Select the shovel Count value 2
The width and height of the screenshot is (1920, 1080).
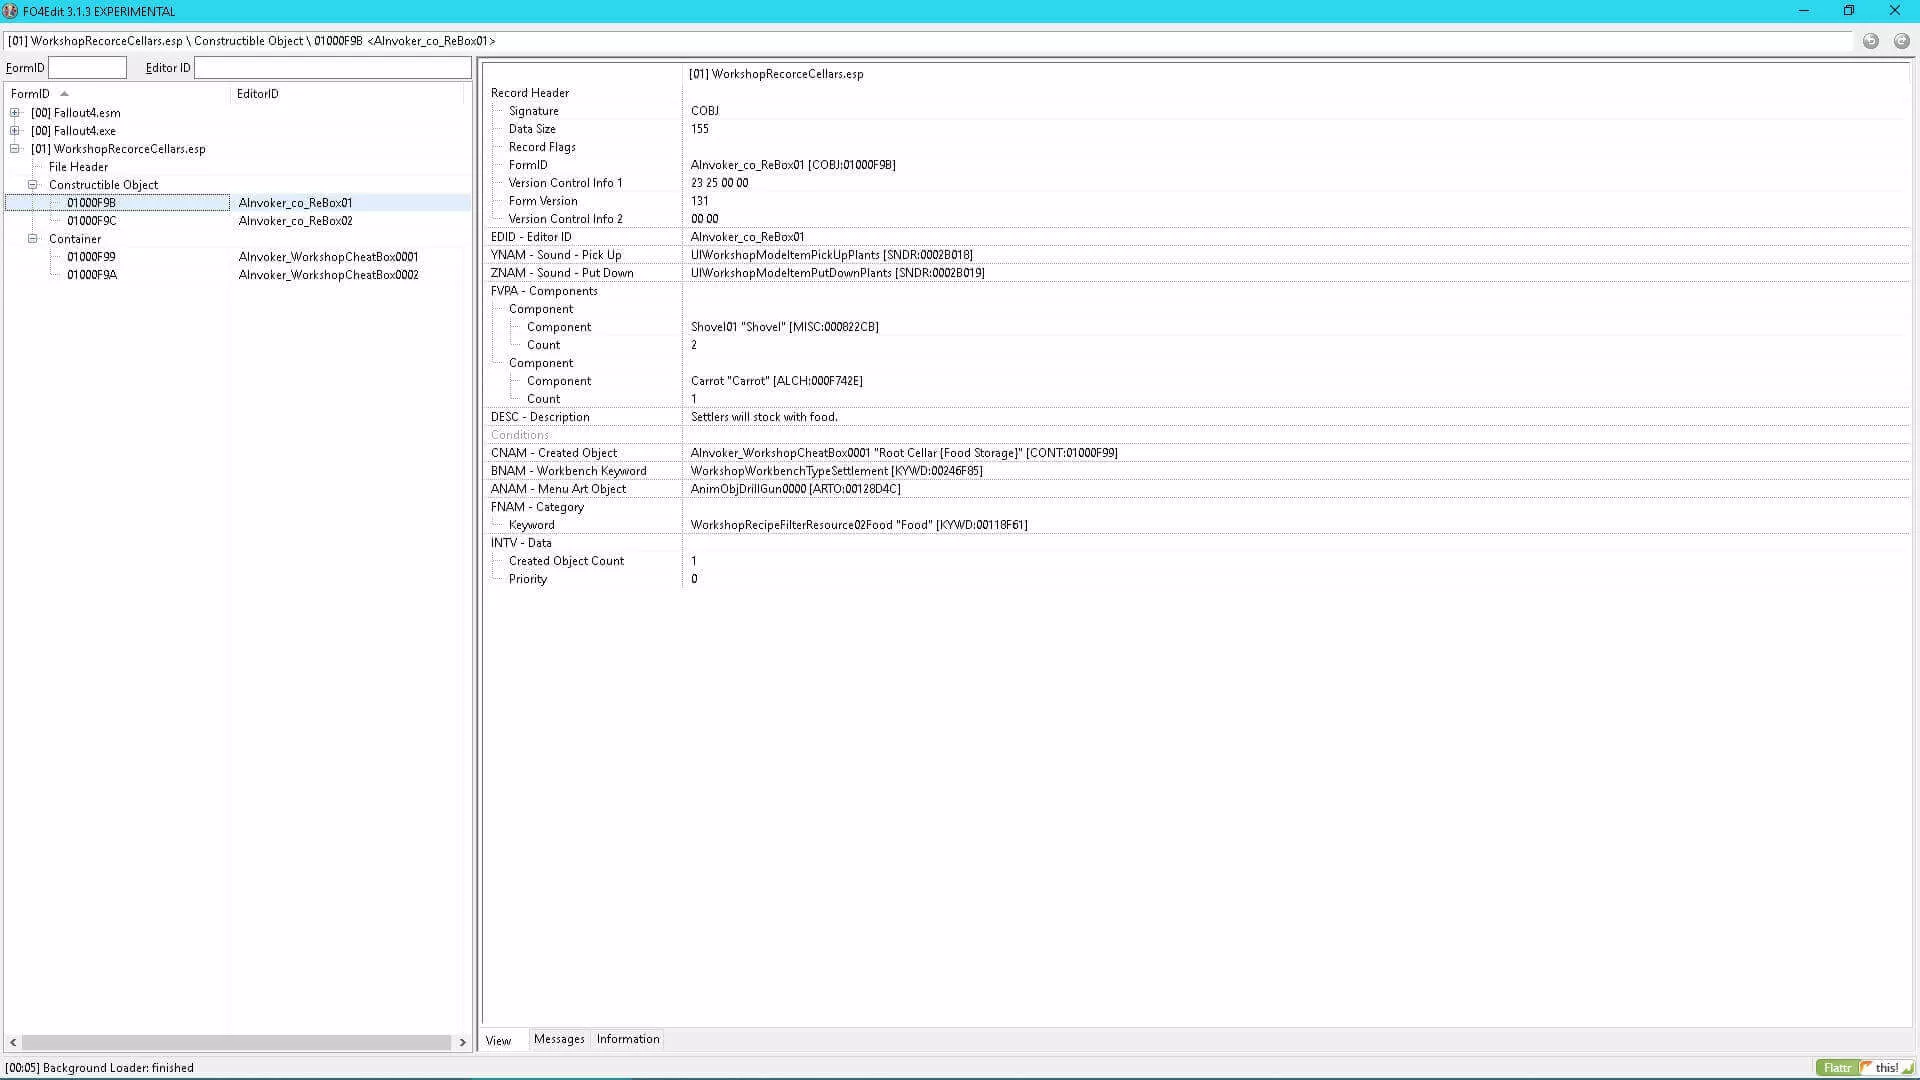point(694,345)
